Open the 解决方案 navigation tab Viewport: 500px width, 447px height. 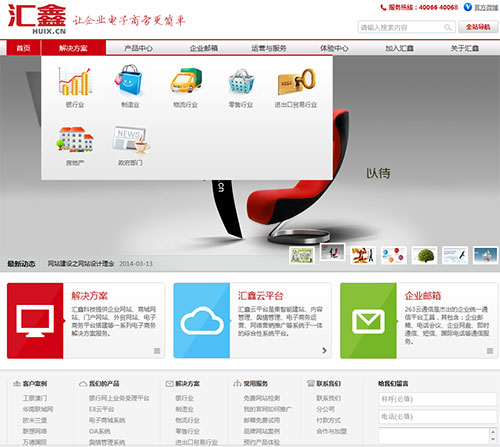coord(73,48)
